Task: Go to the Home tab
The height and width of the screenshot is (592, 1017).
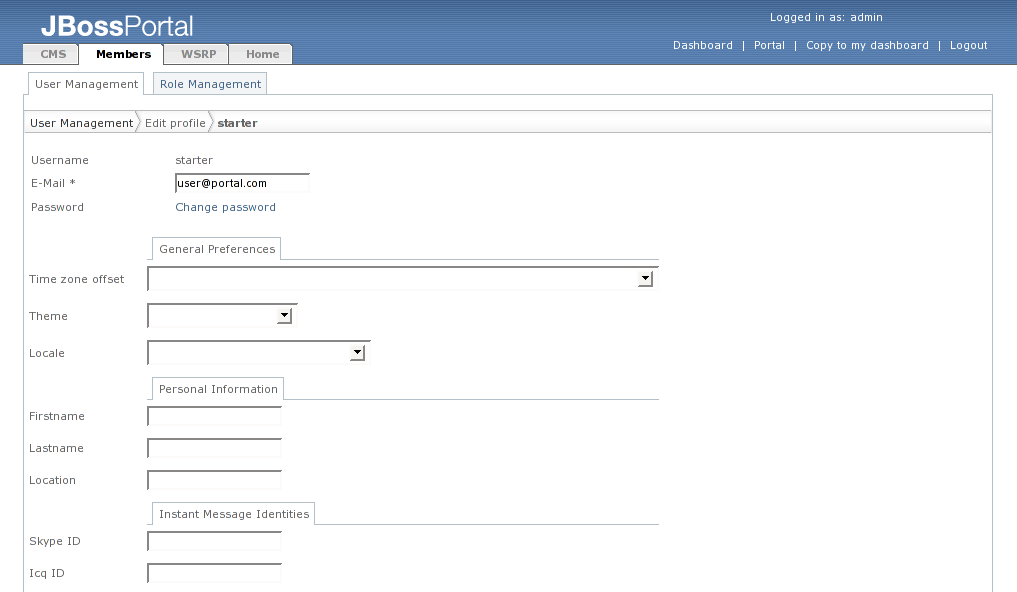Action: (x=262, y=54)
